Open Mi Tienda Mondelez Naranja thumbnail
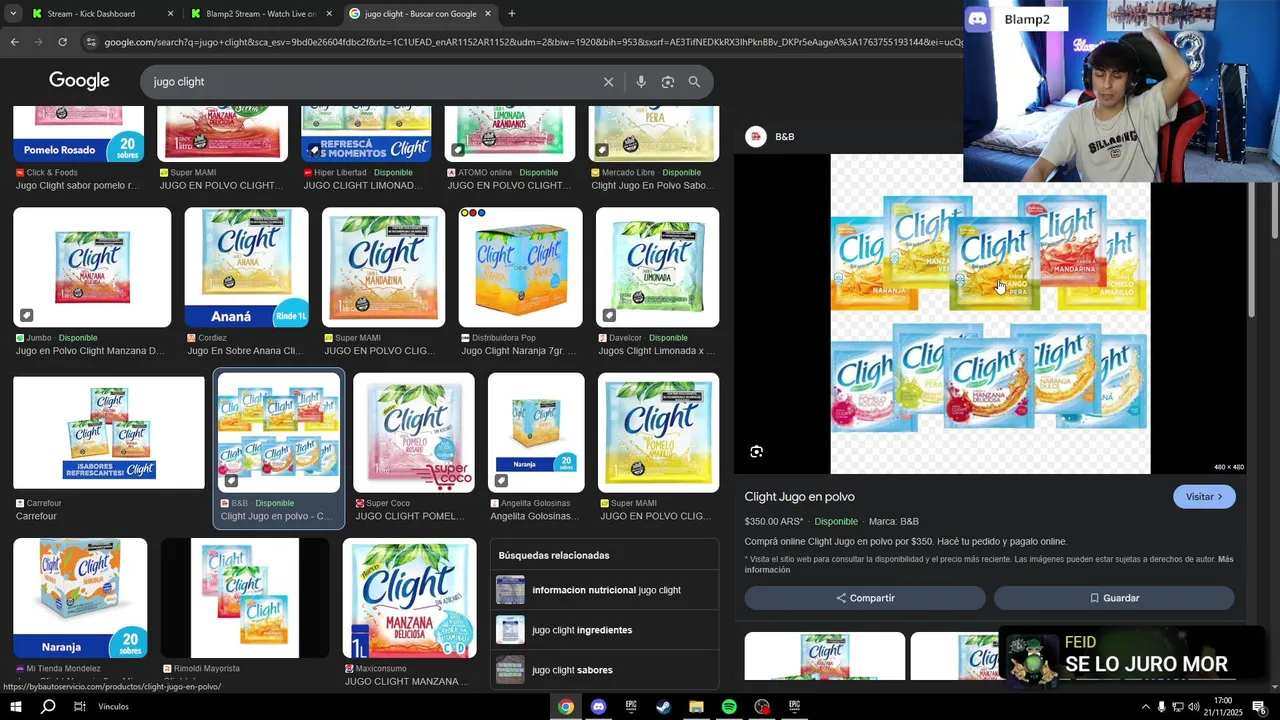This screenshot has height=720, width=1280. [x=80, y=598]
